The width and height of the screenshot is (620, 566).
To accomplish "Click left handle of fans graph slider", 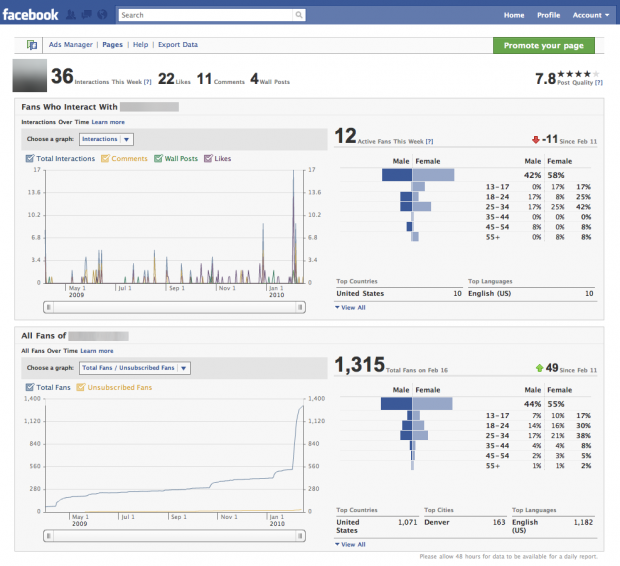I will pos(48,536).
